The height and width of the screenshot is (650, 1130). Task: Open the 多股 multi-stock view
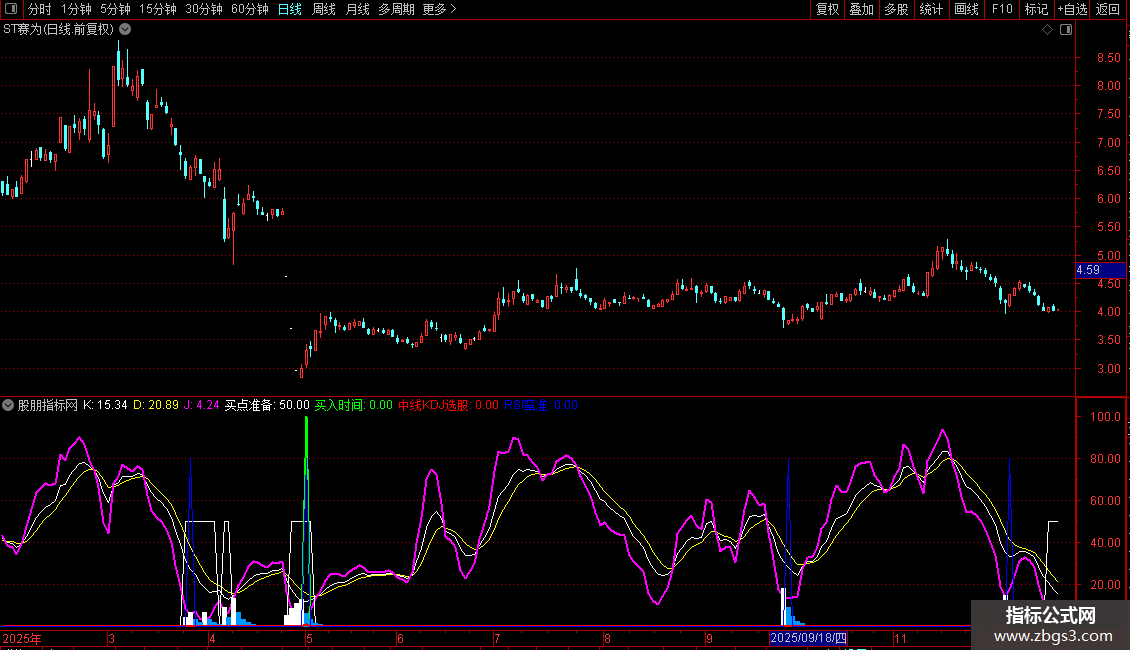895,10
